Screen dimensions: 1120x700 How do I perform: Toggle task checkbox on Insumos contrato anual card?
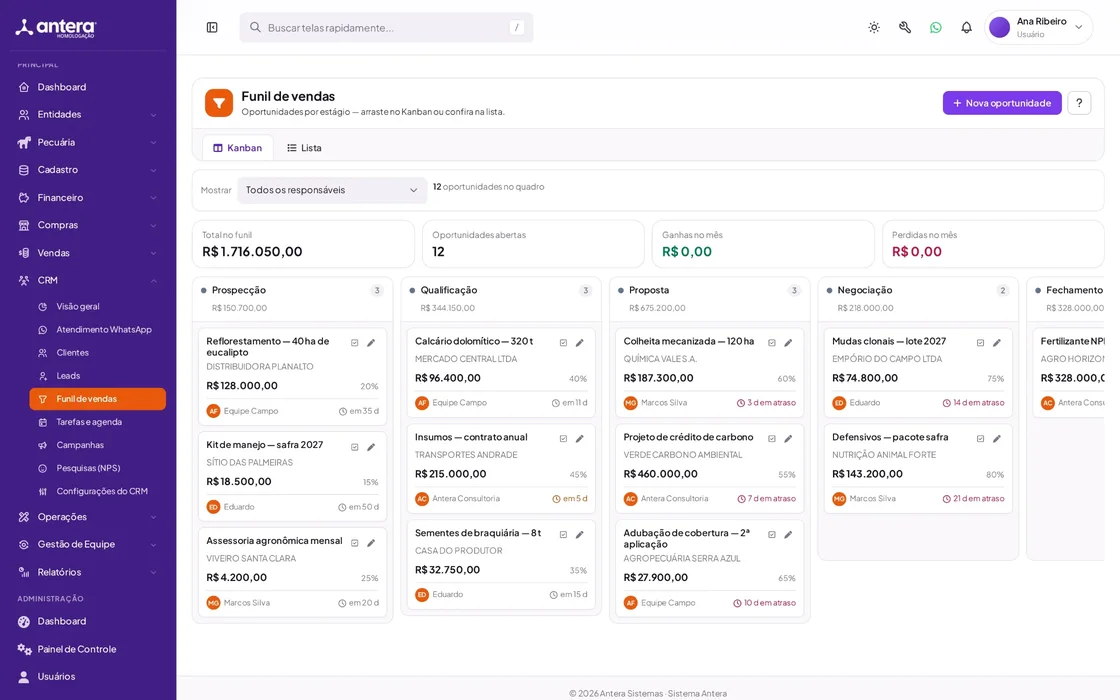563,439
